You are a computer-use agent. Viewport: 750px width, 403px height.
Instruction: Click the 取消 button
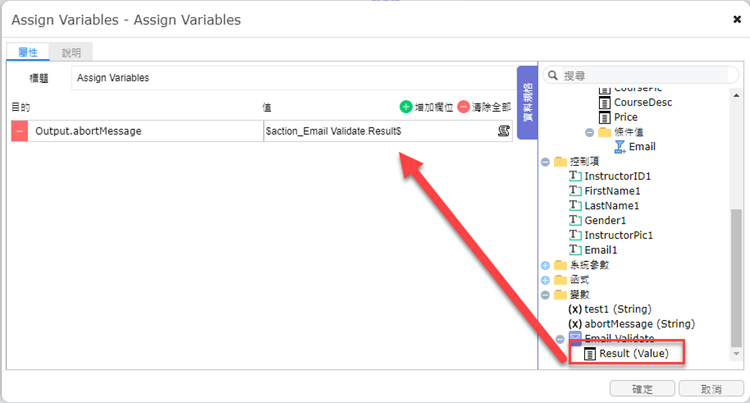coord(711,389)
